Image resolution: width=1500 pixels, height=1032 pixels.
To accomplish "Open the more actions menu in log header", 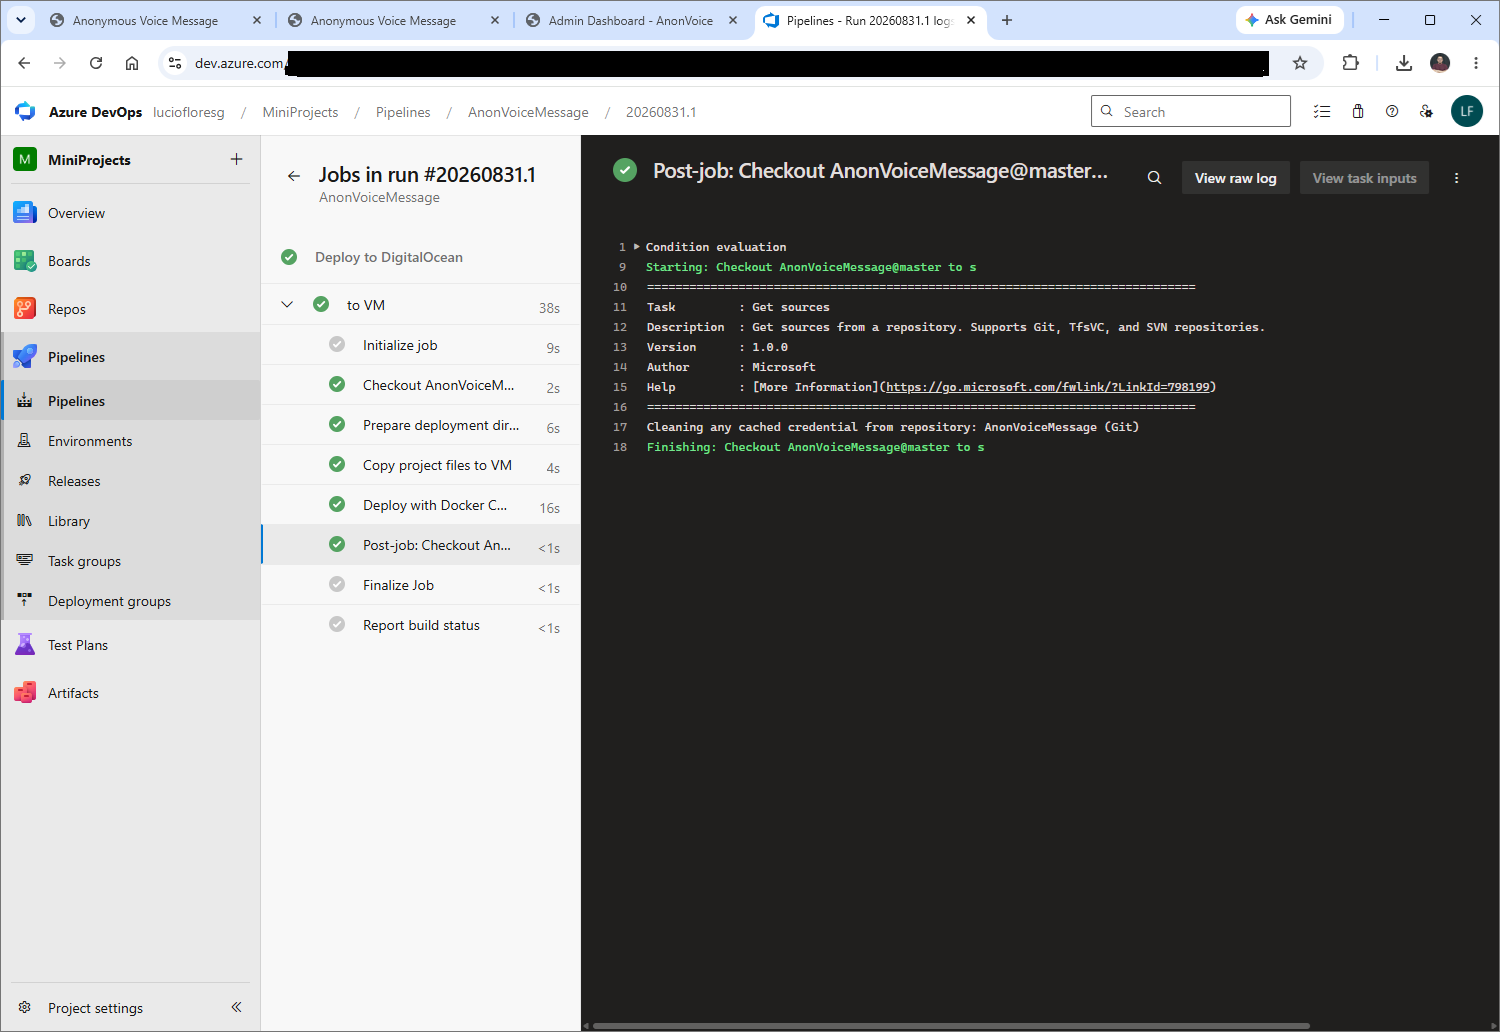I will 1456,178.
